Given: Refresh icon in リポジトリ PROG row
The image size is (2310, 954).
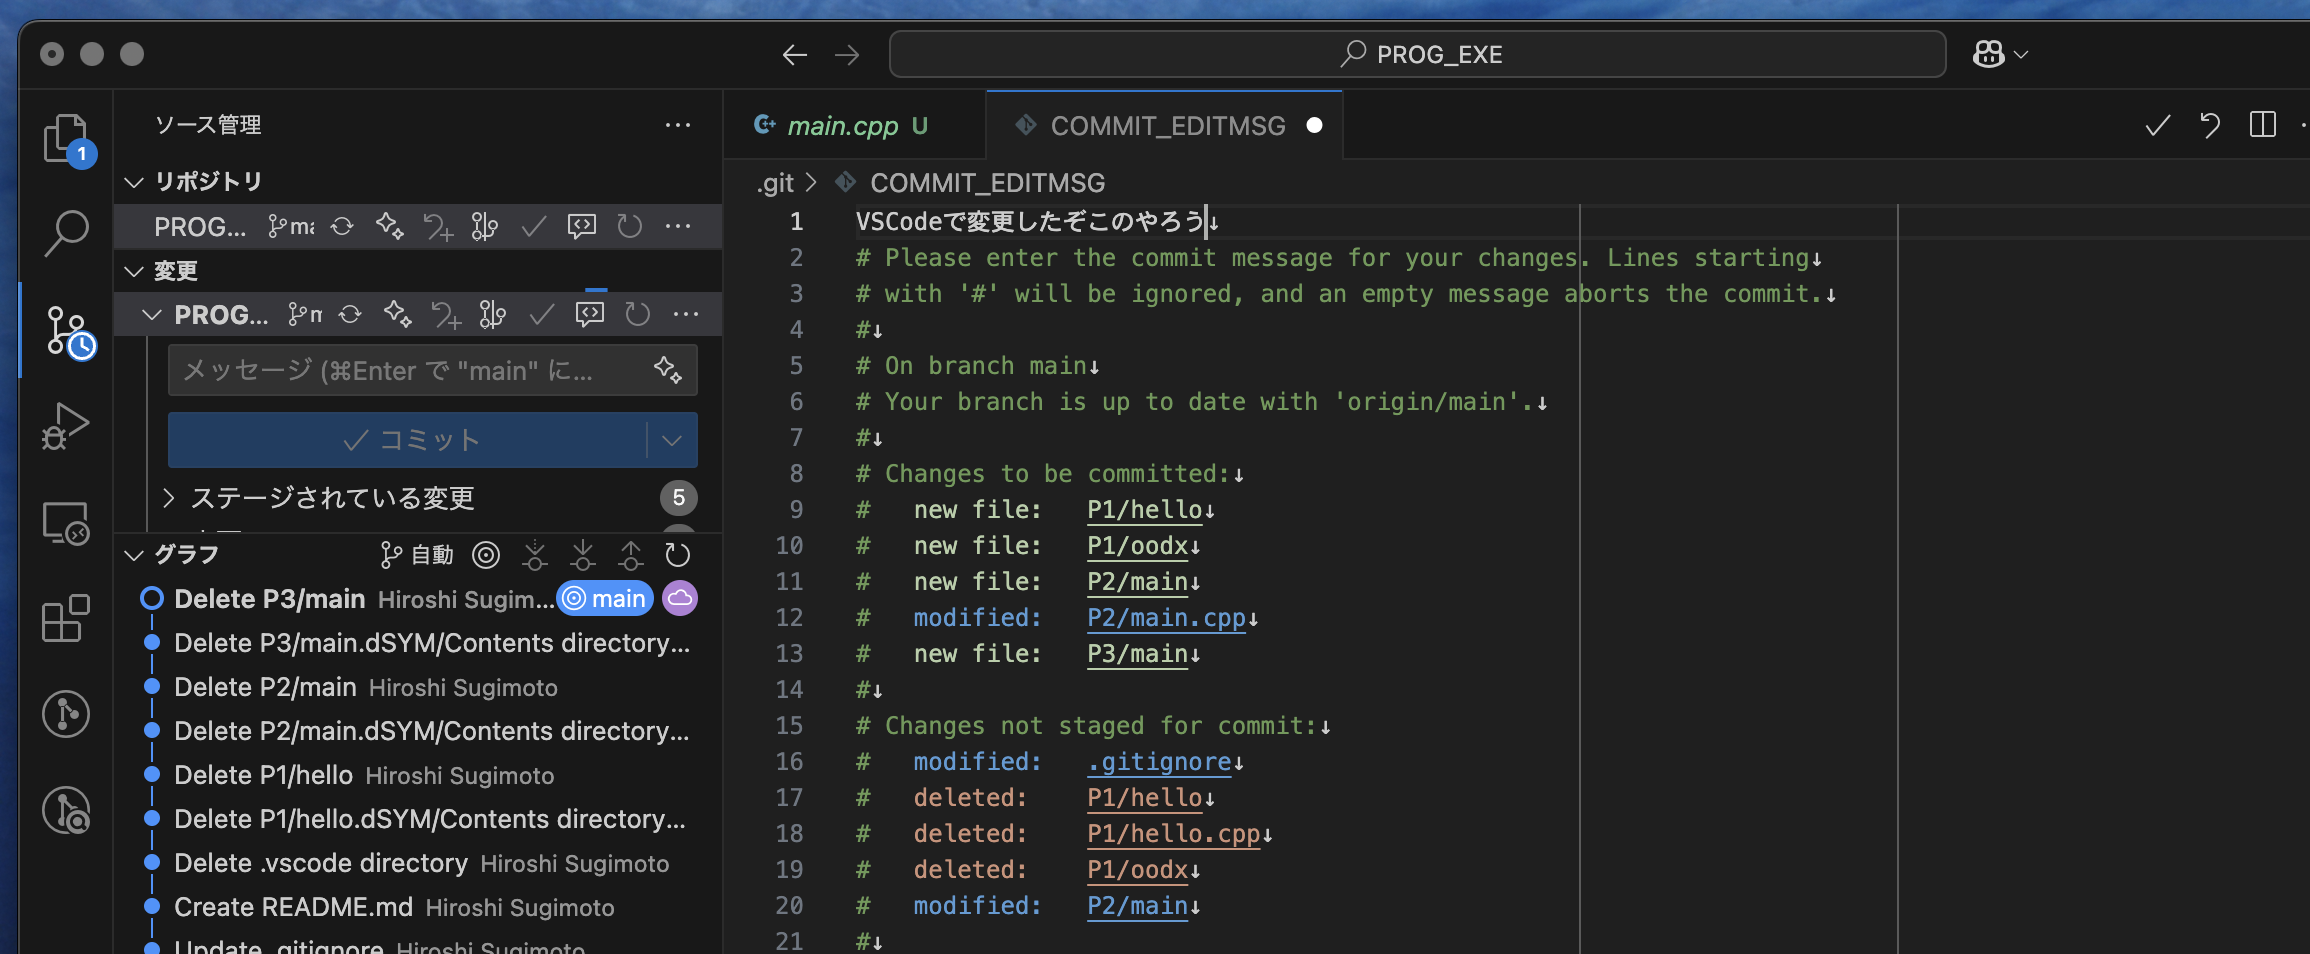Looking at the screenshot, I should pyautogui.click(x=630, y=227).
